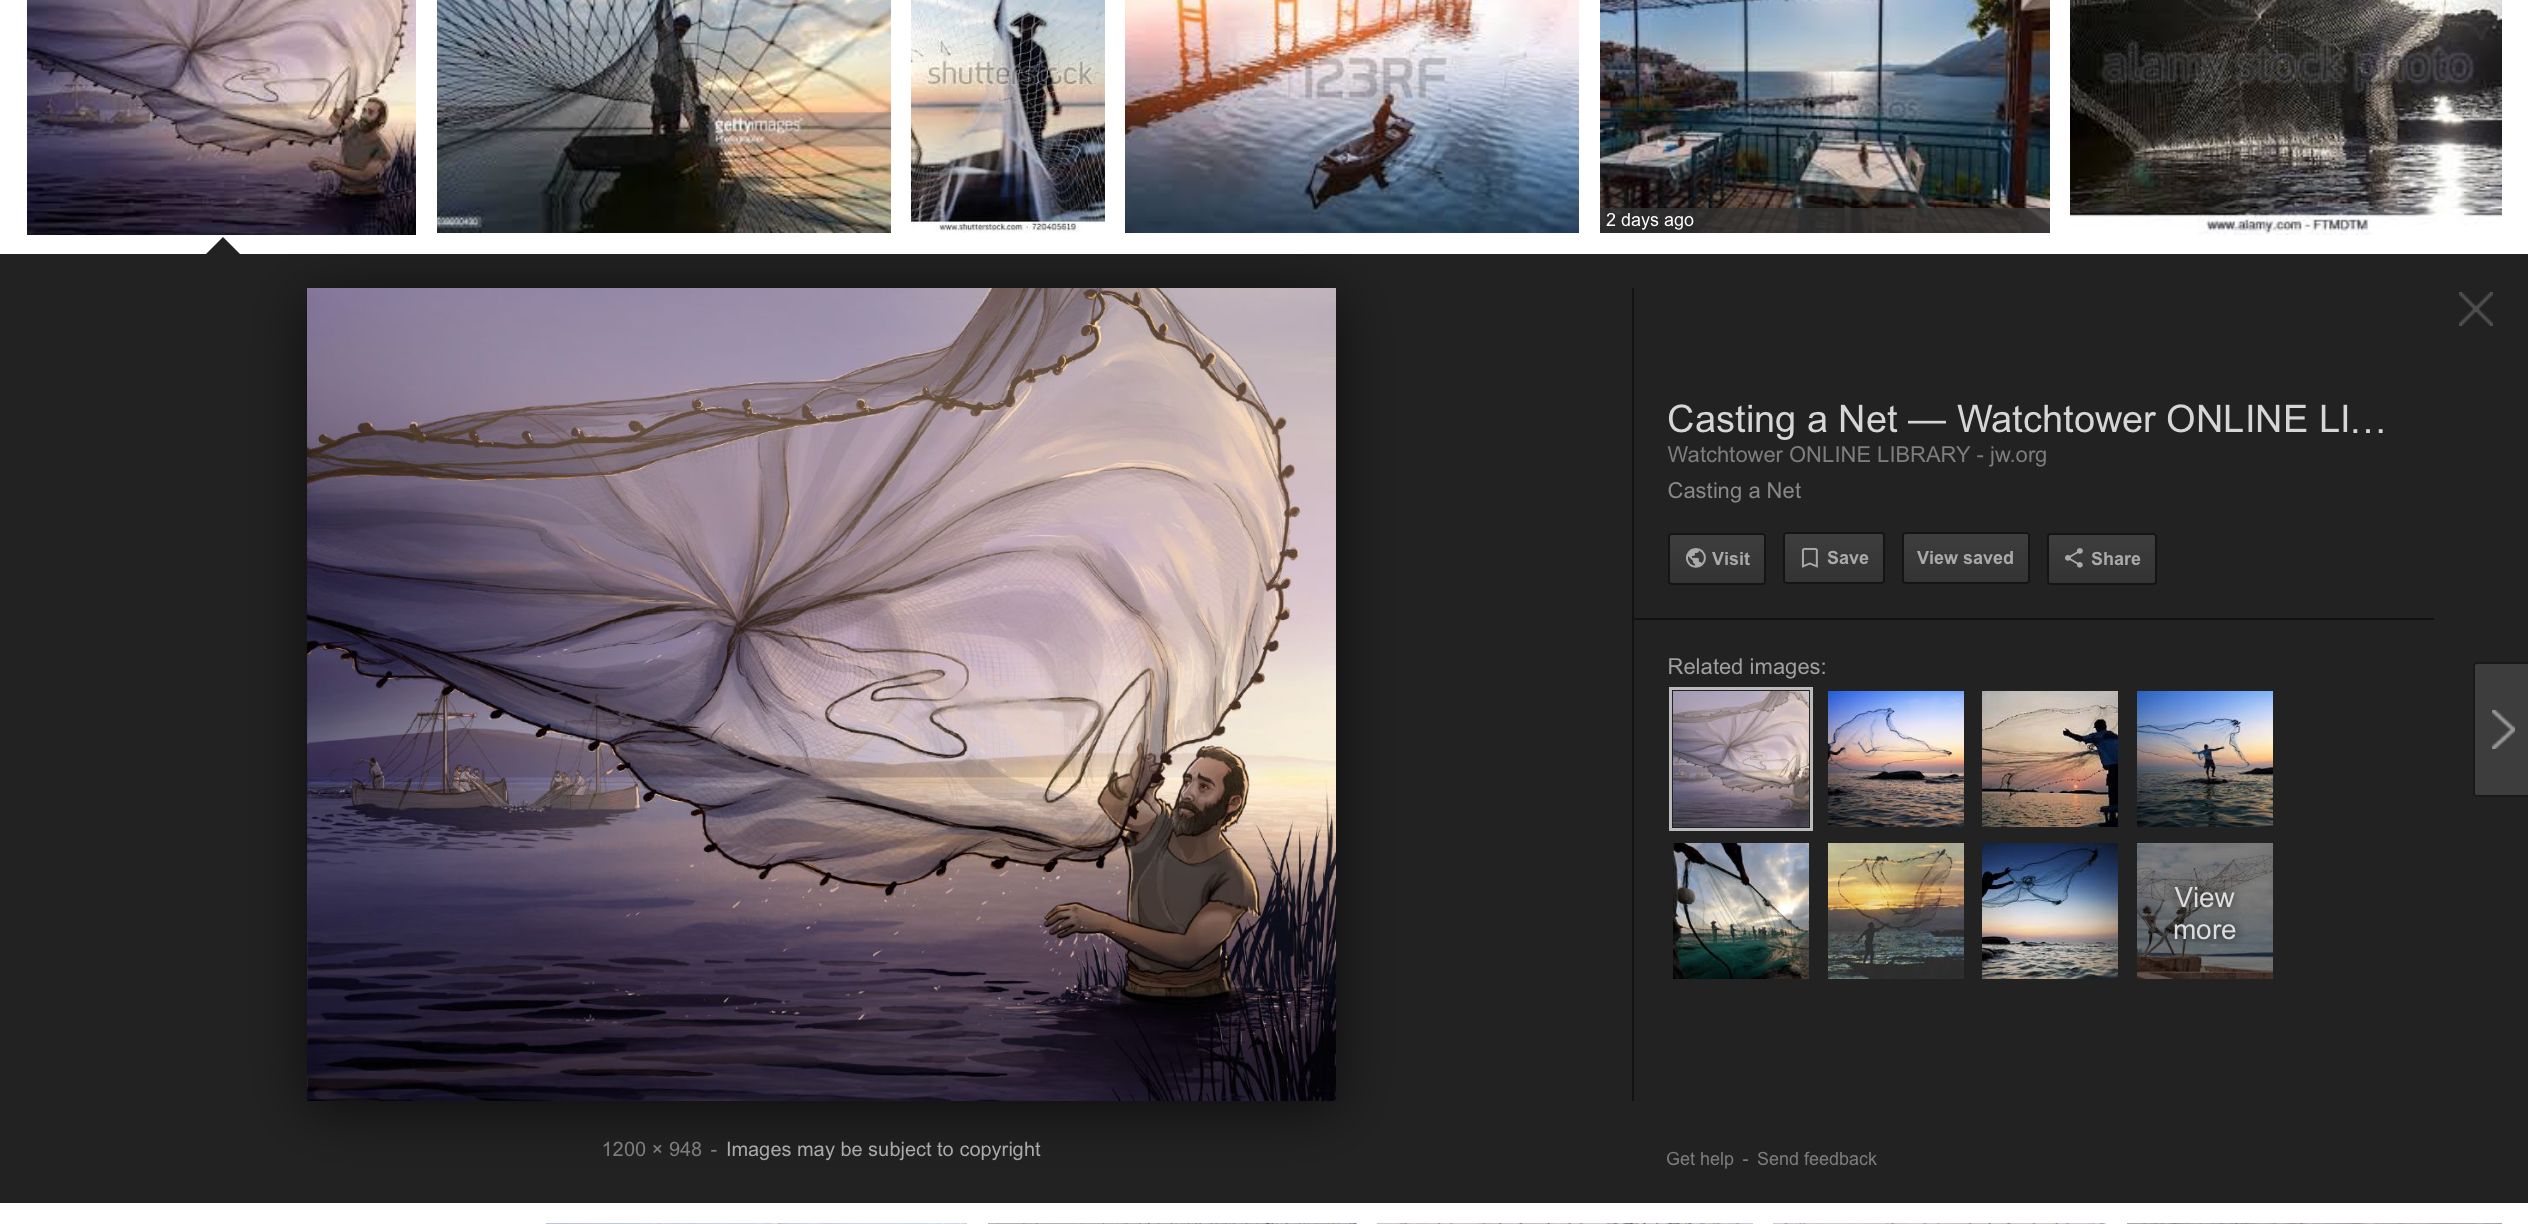Open the '2 days ago' seaside terrace thumbnail
2528x1224 pixels.
[1824, 116]
